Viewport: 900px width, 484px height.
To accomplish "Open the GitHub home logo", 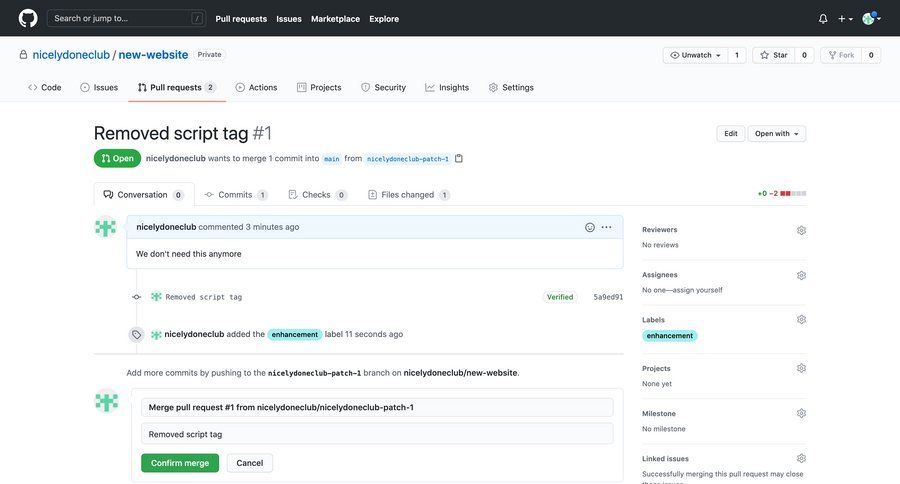I will click(x=28, y=18).
